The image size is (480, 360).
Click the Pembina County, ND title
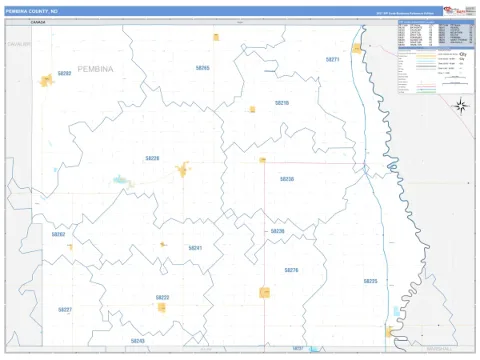click(x=32, y=11)
